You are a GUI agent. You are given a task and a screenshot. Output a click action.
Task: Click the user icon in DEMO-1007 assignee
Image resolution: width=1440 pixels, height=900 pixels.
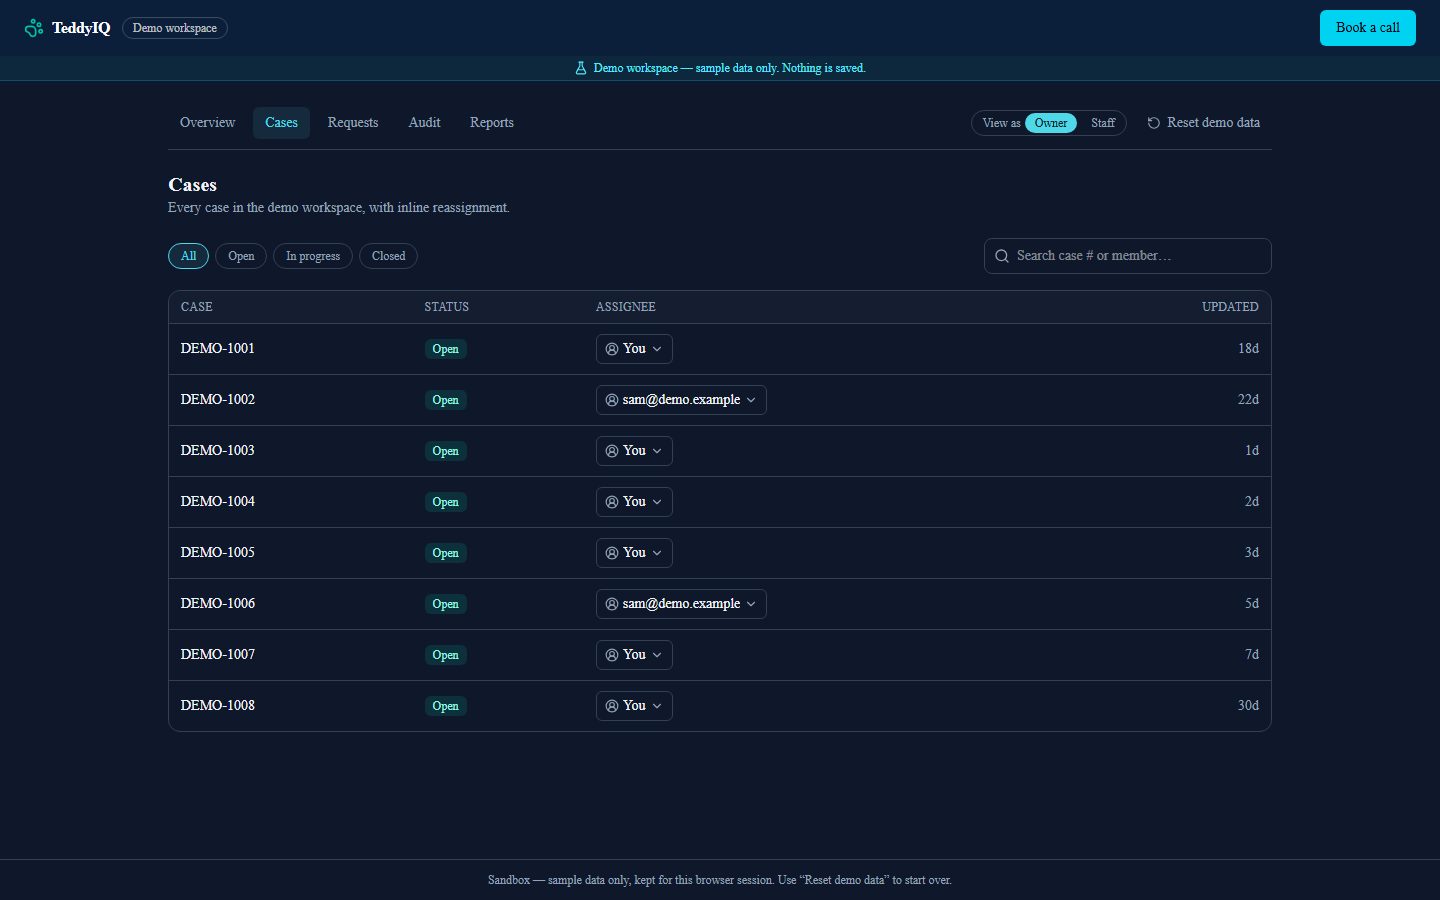[612, 655]
